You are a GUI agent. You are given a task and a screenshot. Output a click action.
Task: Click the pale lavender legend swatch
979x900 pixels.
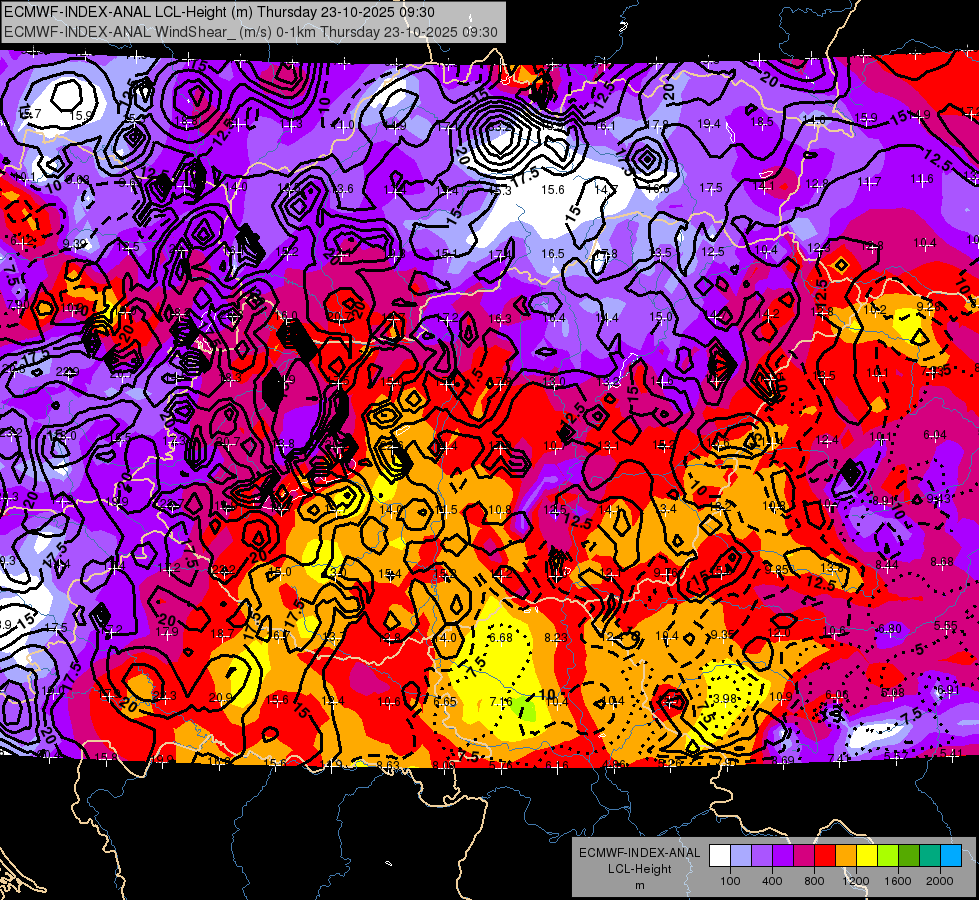(x=741, y=856)
